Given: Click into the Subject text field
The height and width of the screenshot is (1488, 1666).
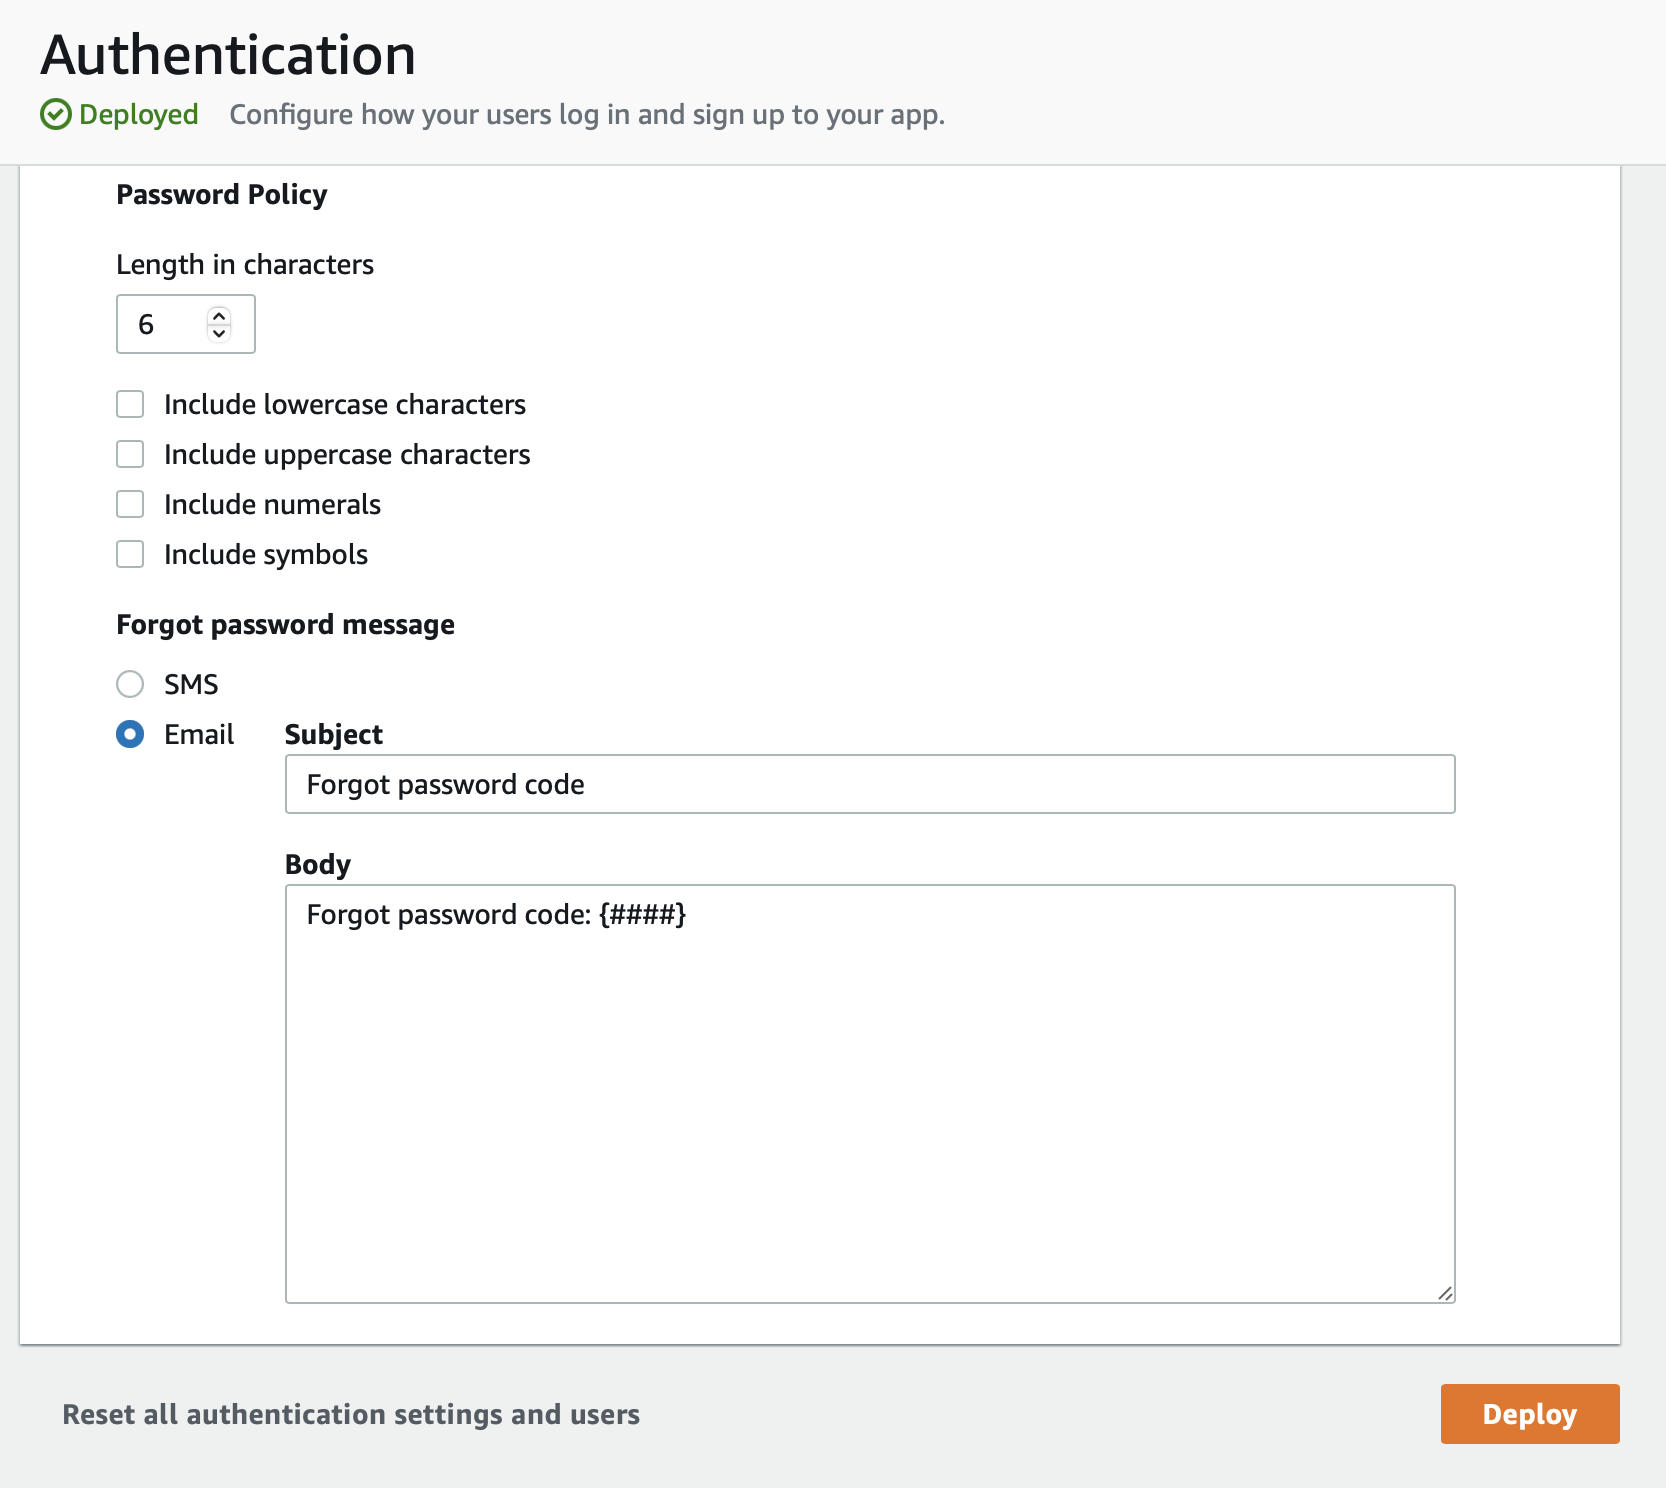Looking at the screenshot, I should tap(869, 784).
